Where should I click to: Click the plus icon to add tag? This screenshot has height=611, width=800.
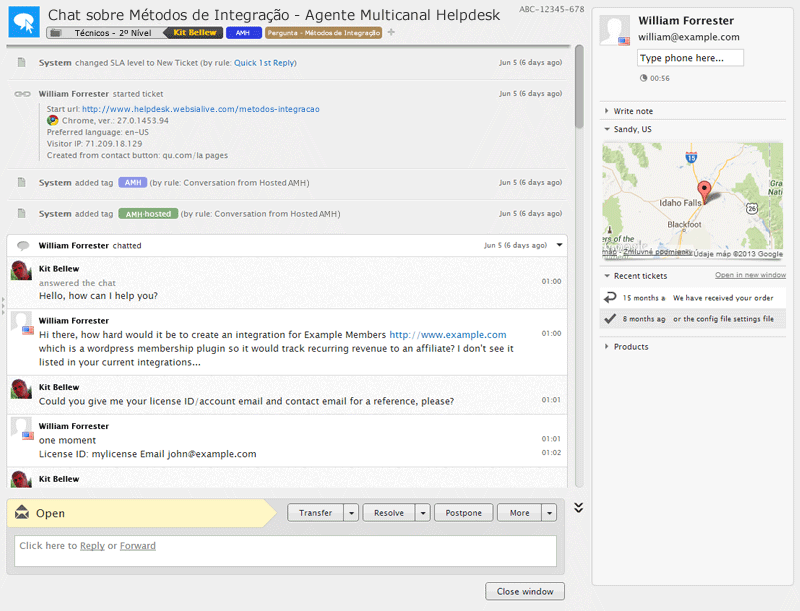tap(391, 33)
